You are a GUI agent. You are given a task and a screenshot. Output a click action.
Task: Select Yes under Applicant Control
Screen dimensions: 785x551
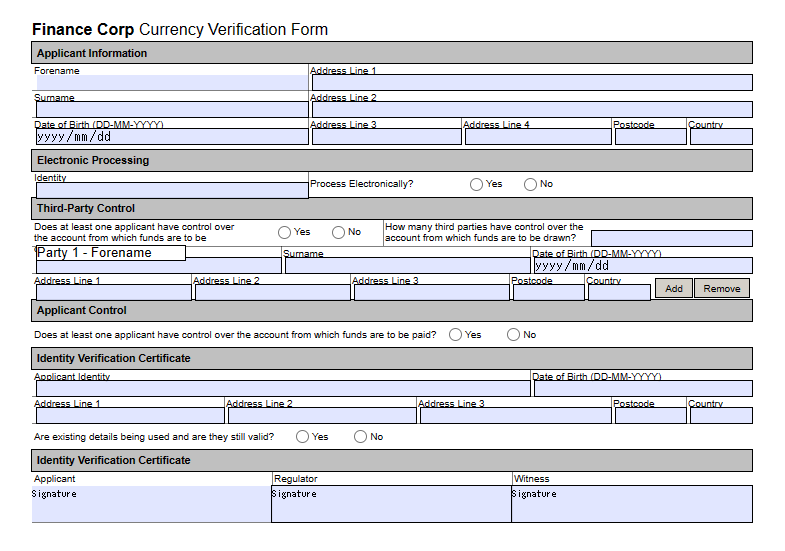(456, 335)
